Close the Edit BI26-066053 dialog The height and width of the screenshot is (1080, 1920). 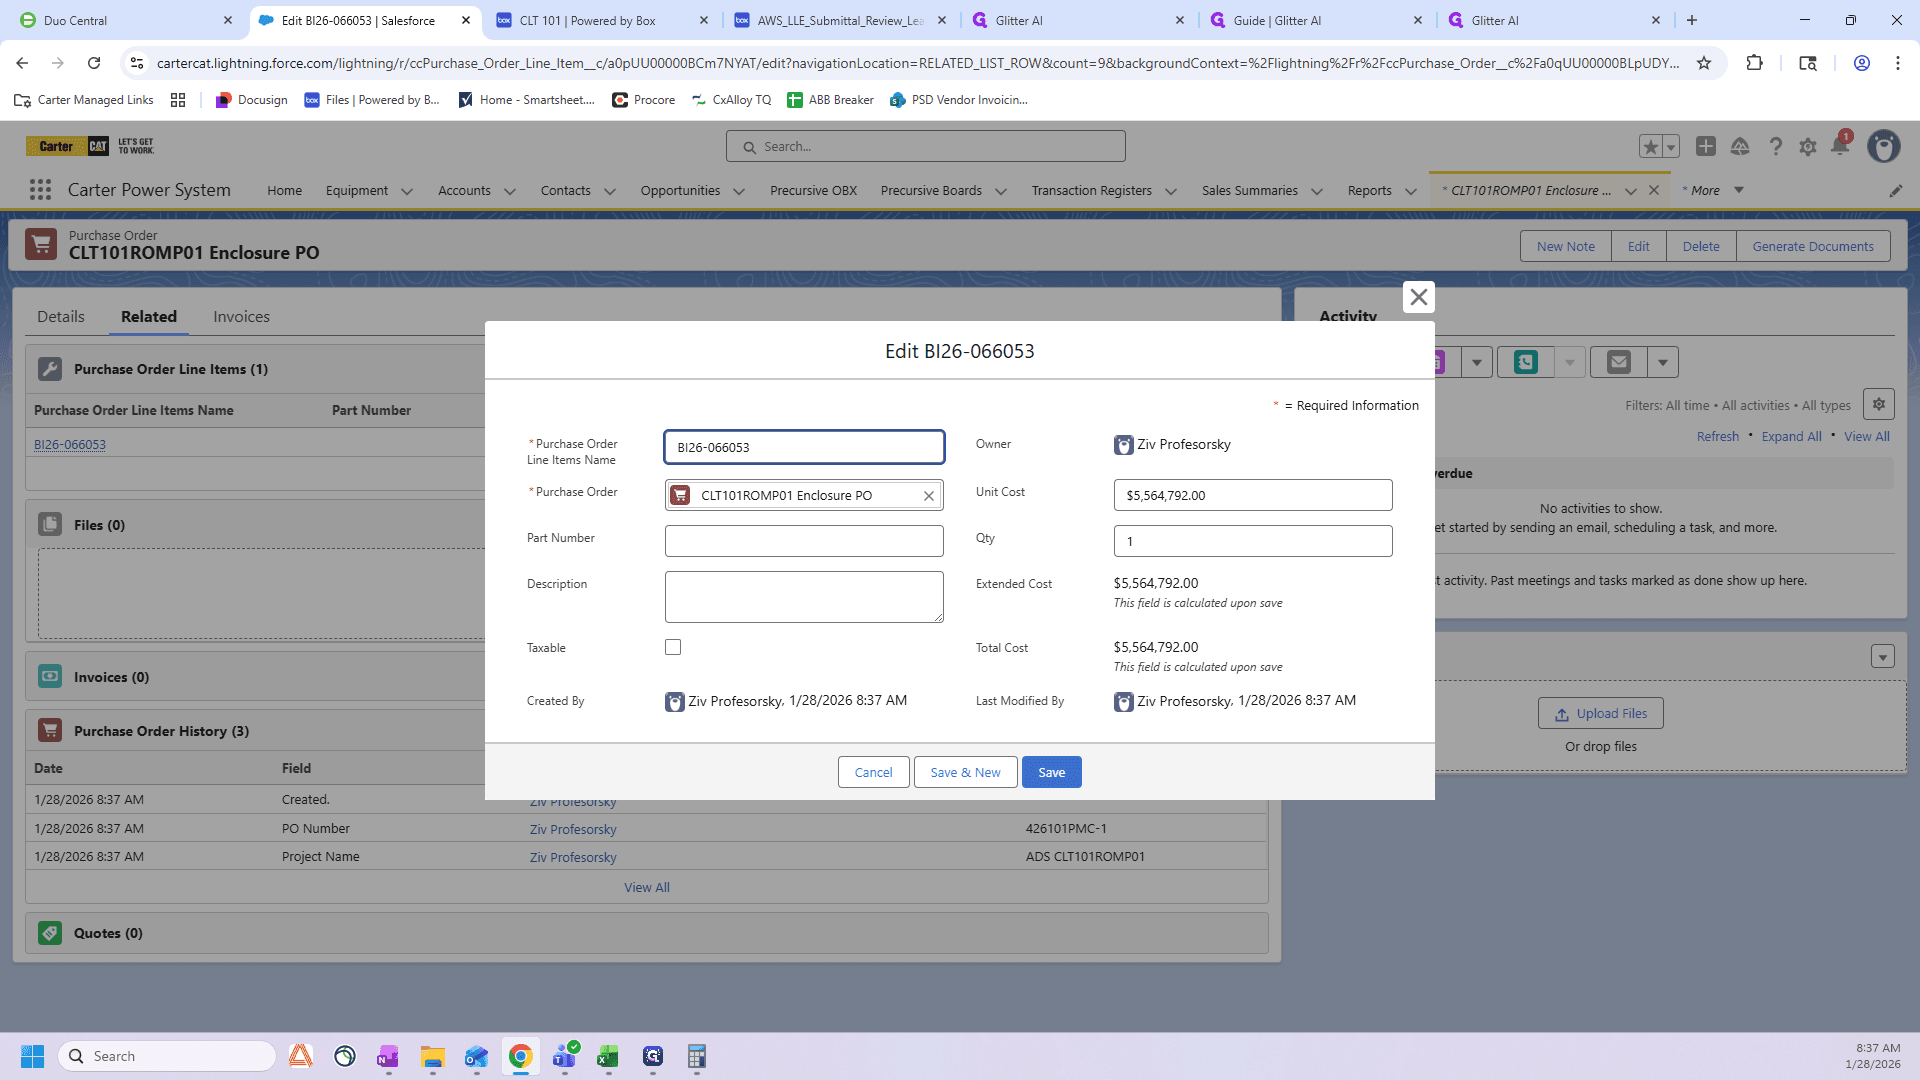(x=1418, y=297)
